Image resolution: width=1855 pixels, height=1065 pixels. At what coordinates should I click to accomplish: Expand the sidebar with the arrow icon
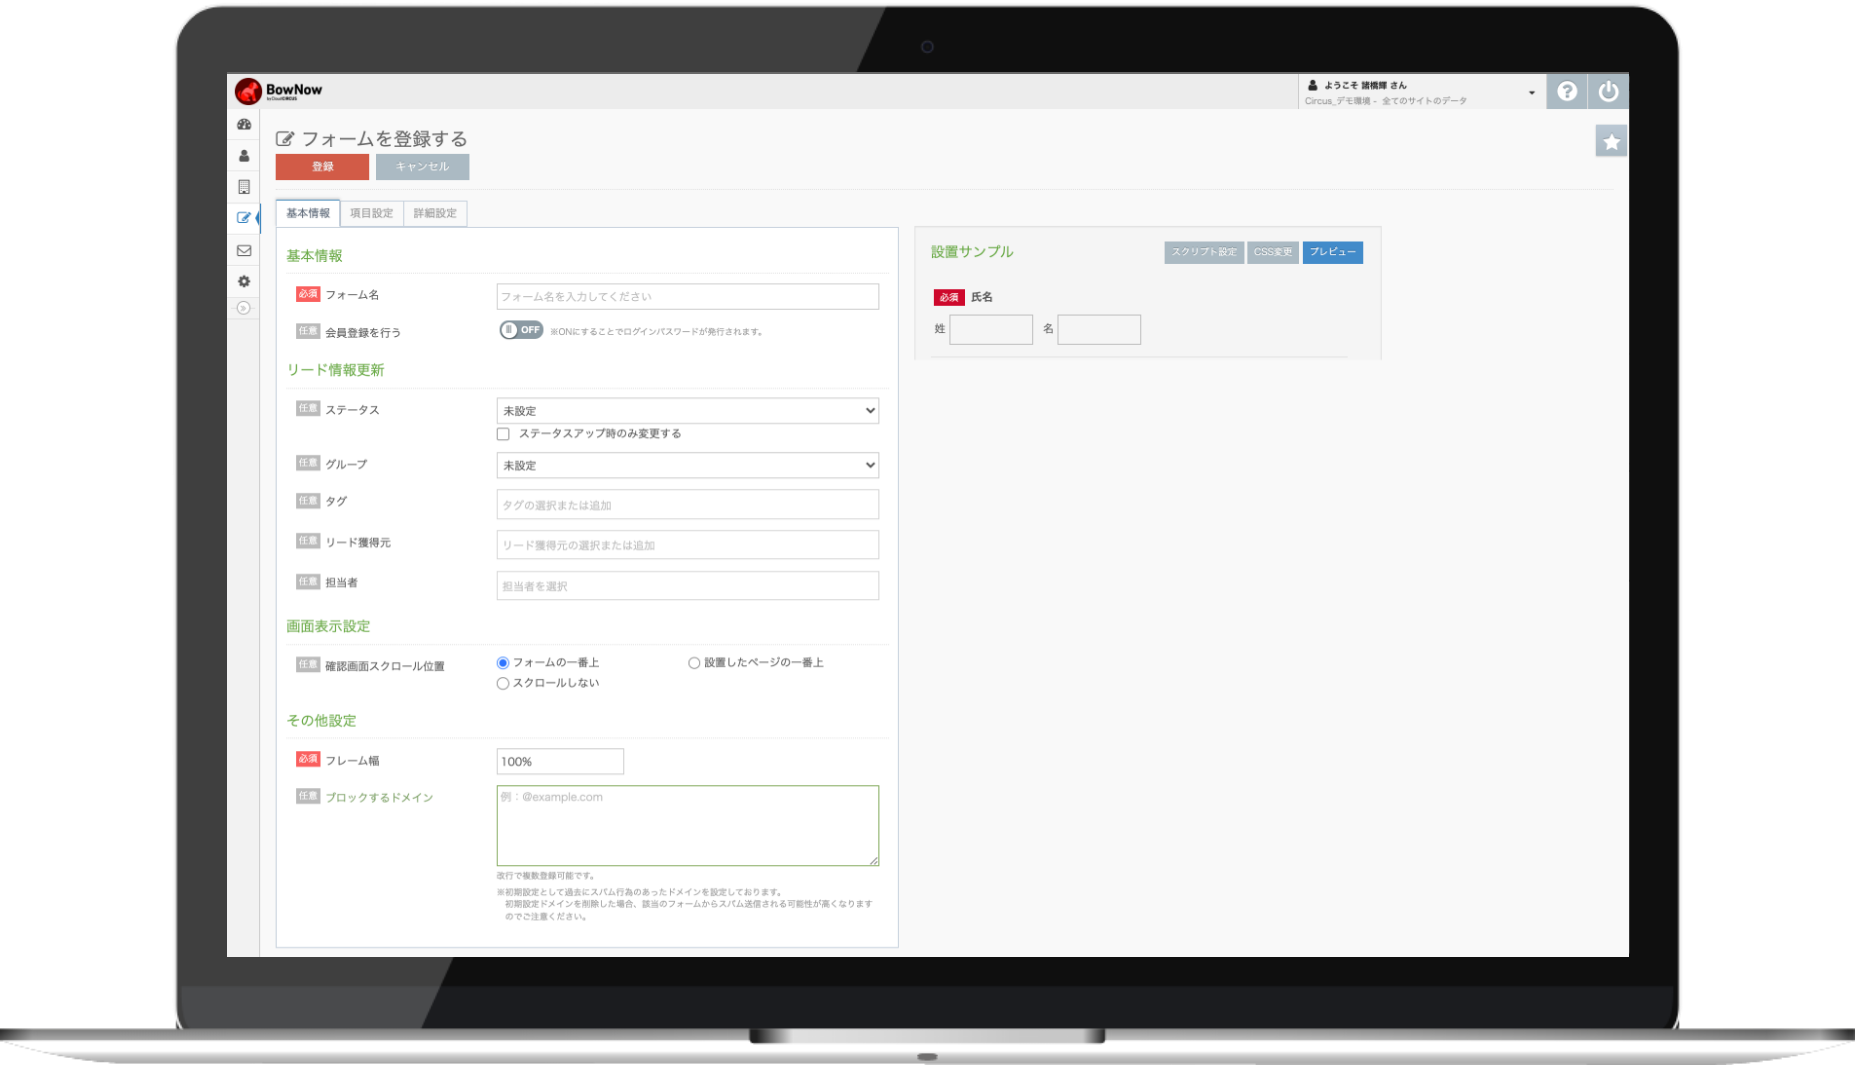[243, 308]
